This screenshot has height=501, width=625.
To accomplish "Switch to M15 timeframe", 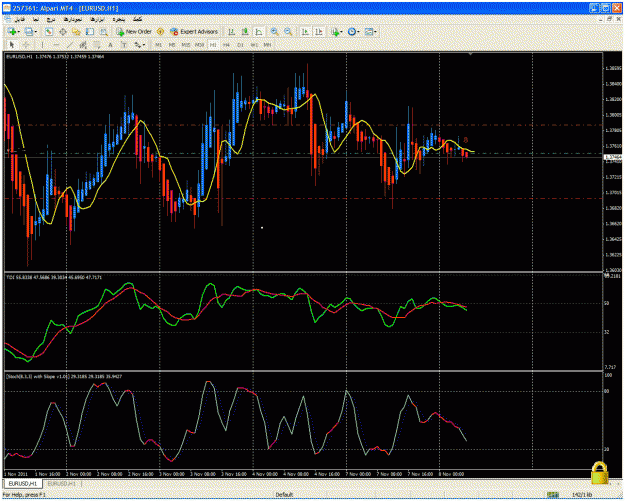I will pyautogui.click(x=186, y=45).
